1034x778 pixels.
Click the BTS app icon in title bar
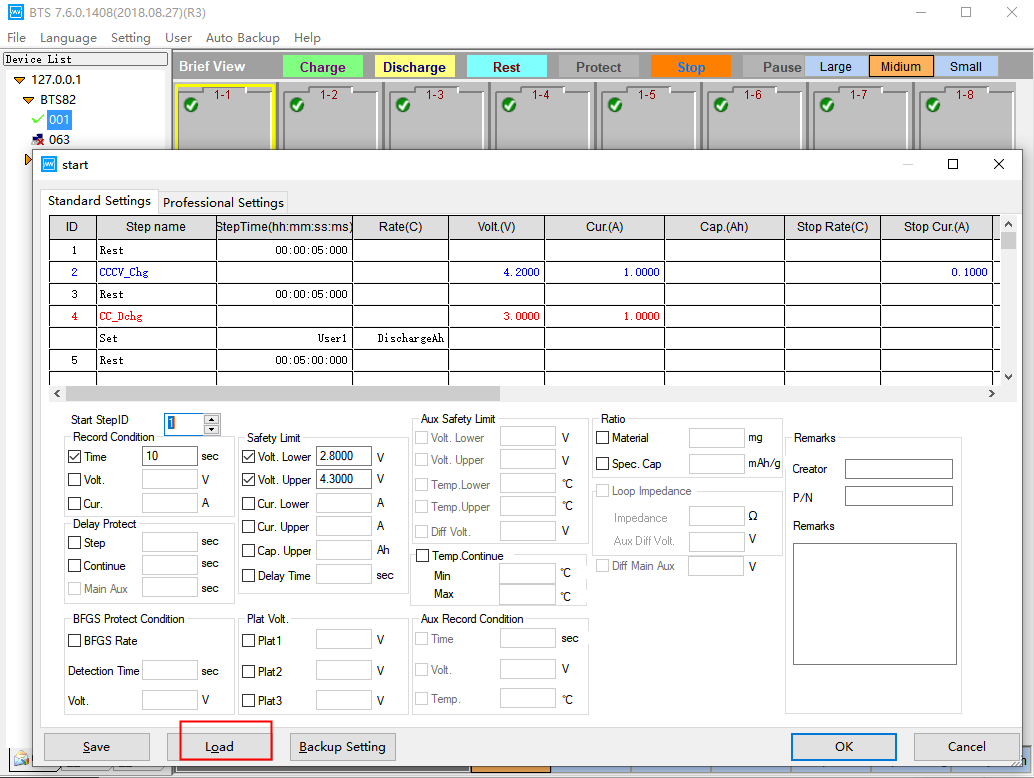pyautogui.click(x=15, y=12)
